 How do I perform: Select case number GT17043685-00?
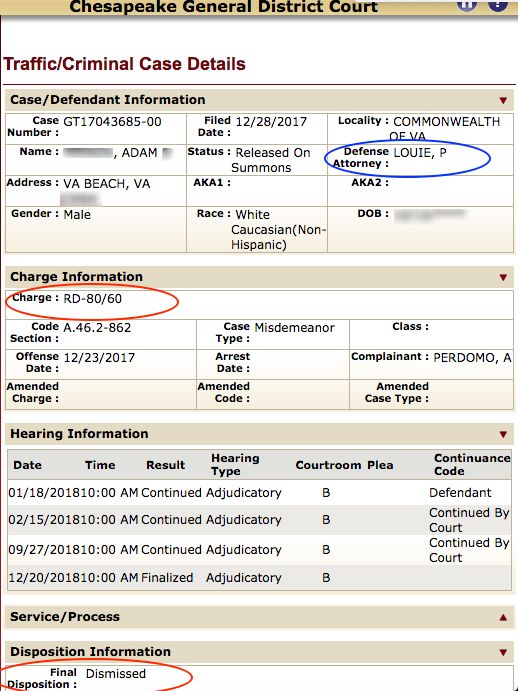112,122
